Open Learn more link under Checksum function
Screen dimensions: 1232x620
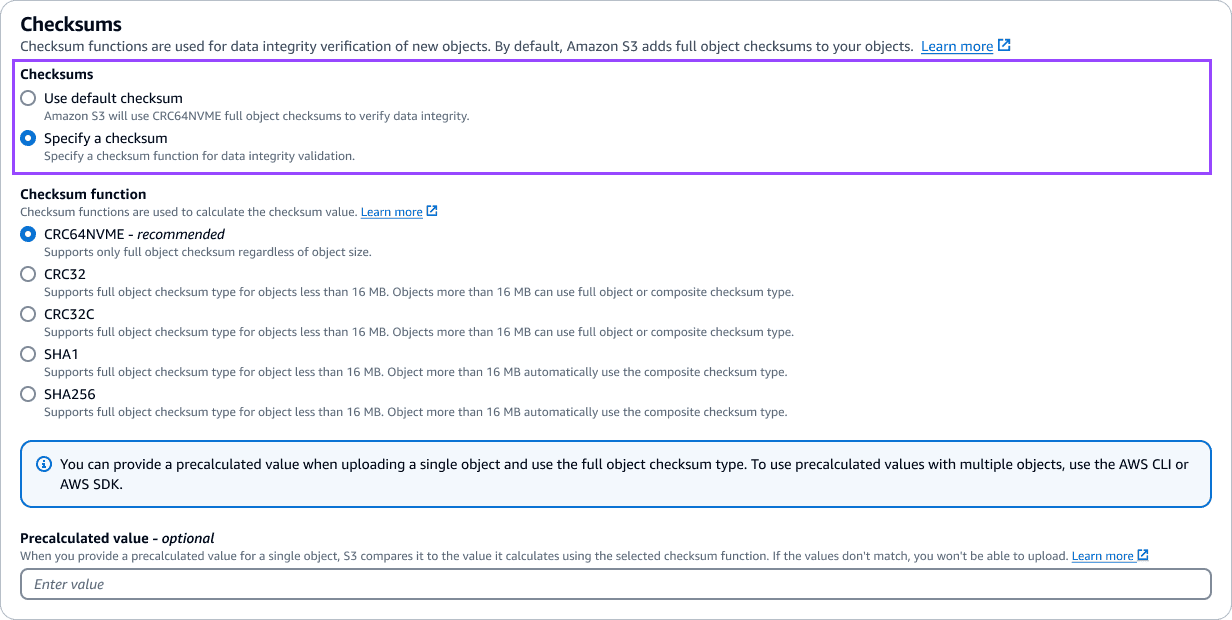click(391, 212)
